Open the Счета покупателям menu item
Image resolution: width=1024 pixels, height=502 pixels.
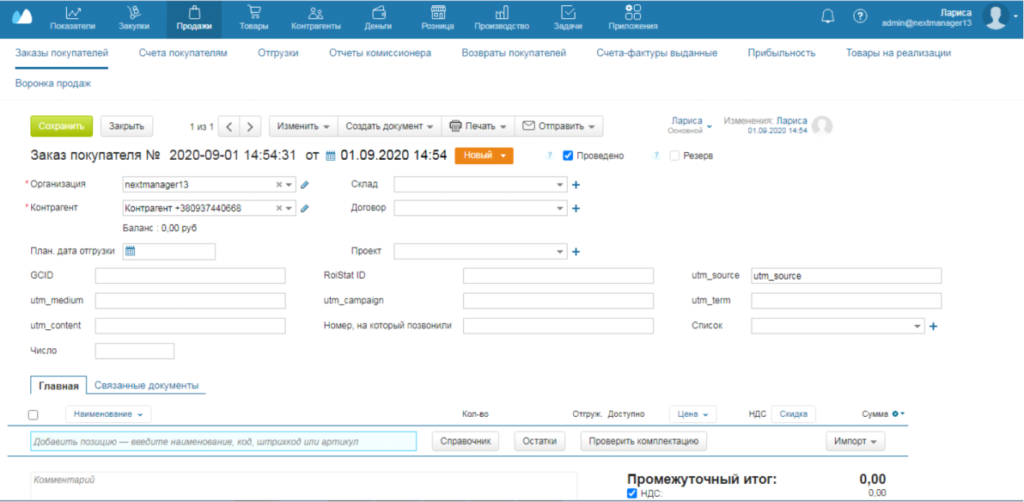click(183, 52)
